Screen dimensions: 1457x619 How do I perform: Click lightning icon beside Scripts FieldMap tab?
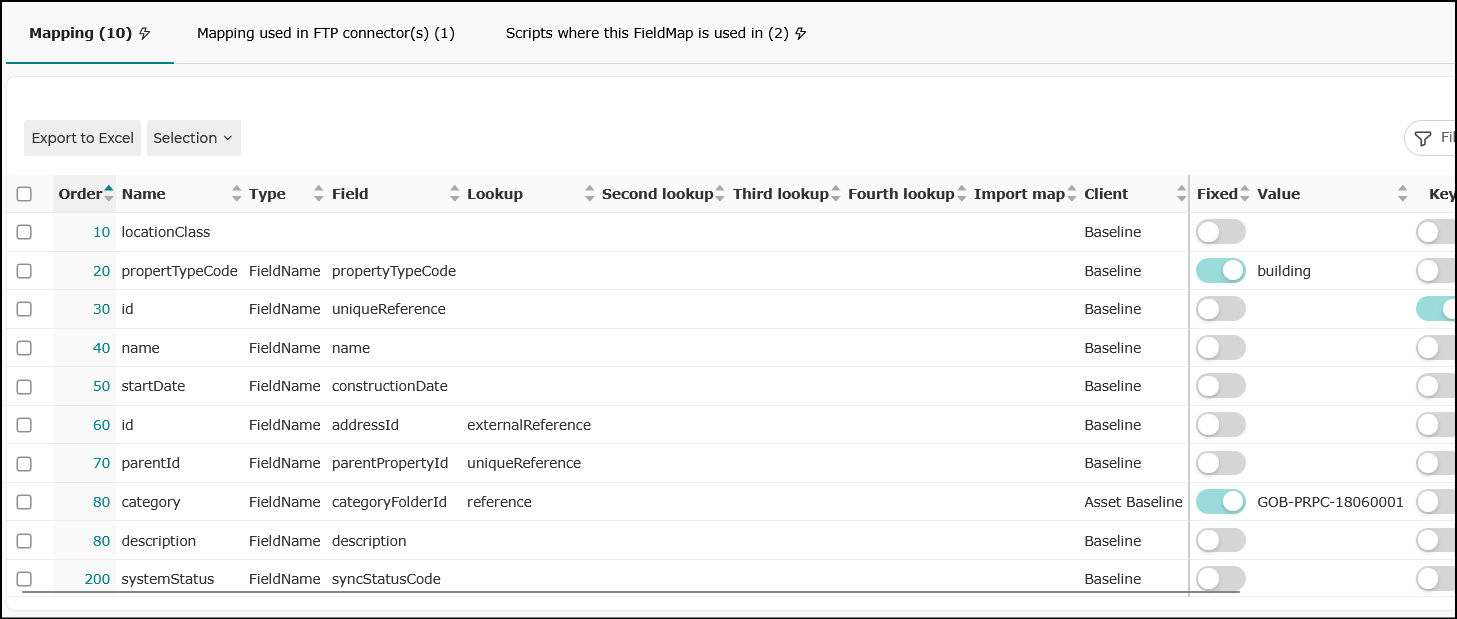800,33
